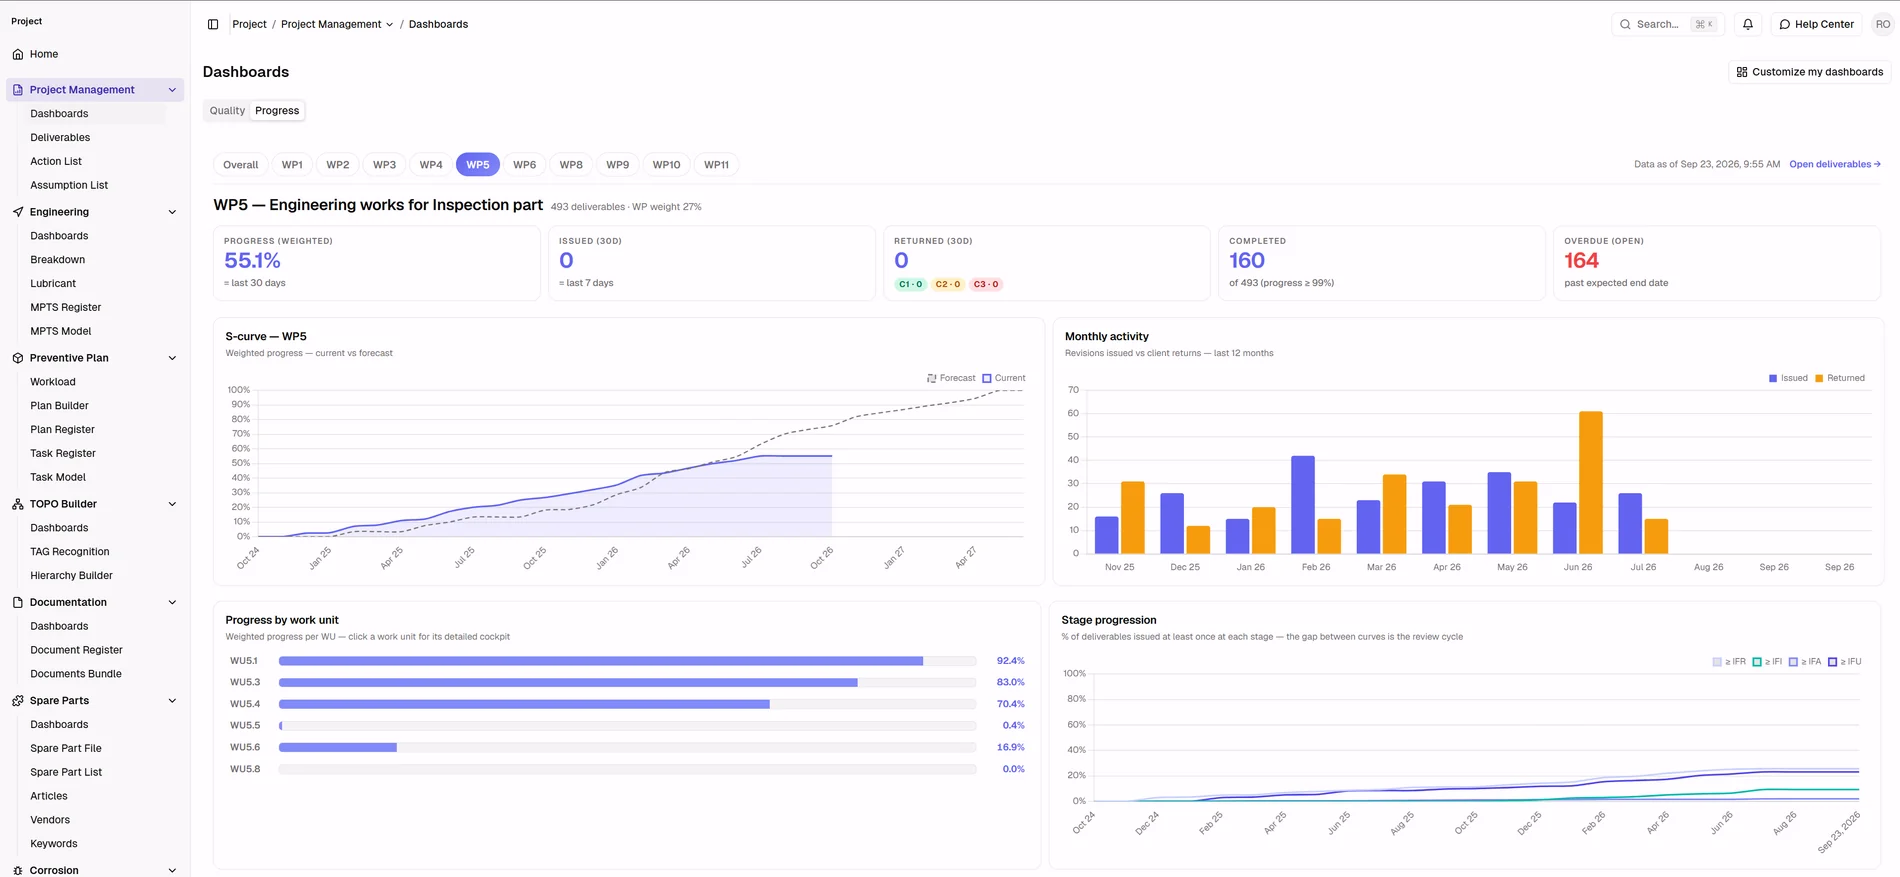Collapse the TOPO Builder section chevron
Screen dimensions: 1900x877
pos(172,504)
